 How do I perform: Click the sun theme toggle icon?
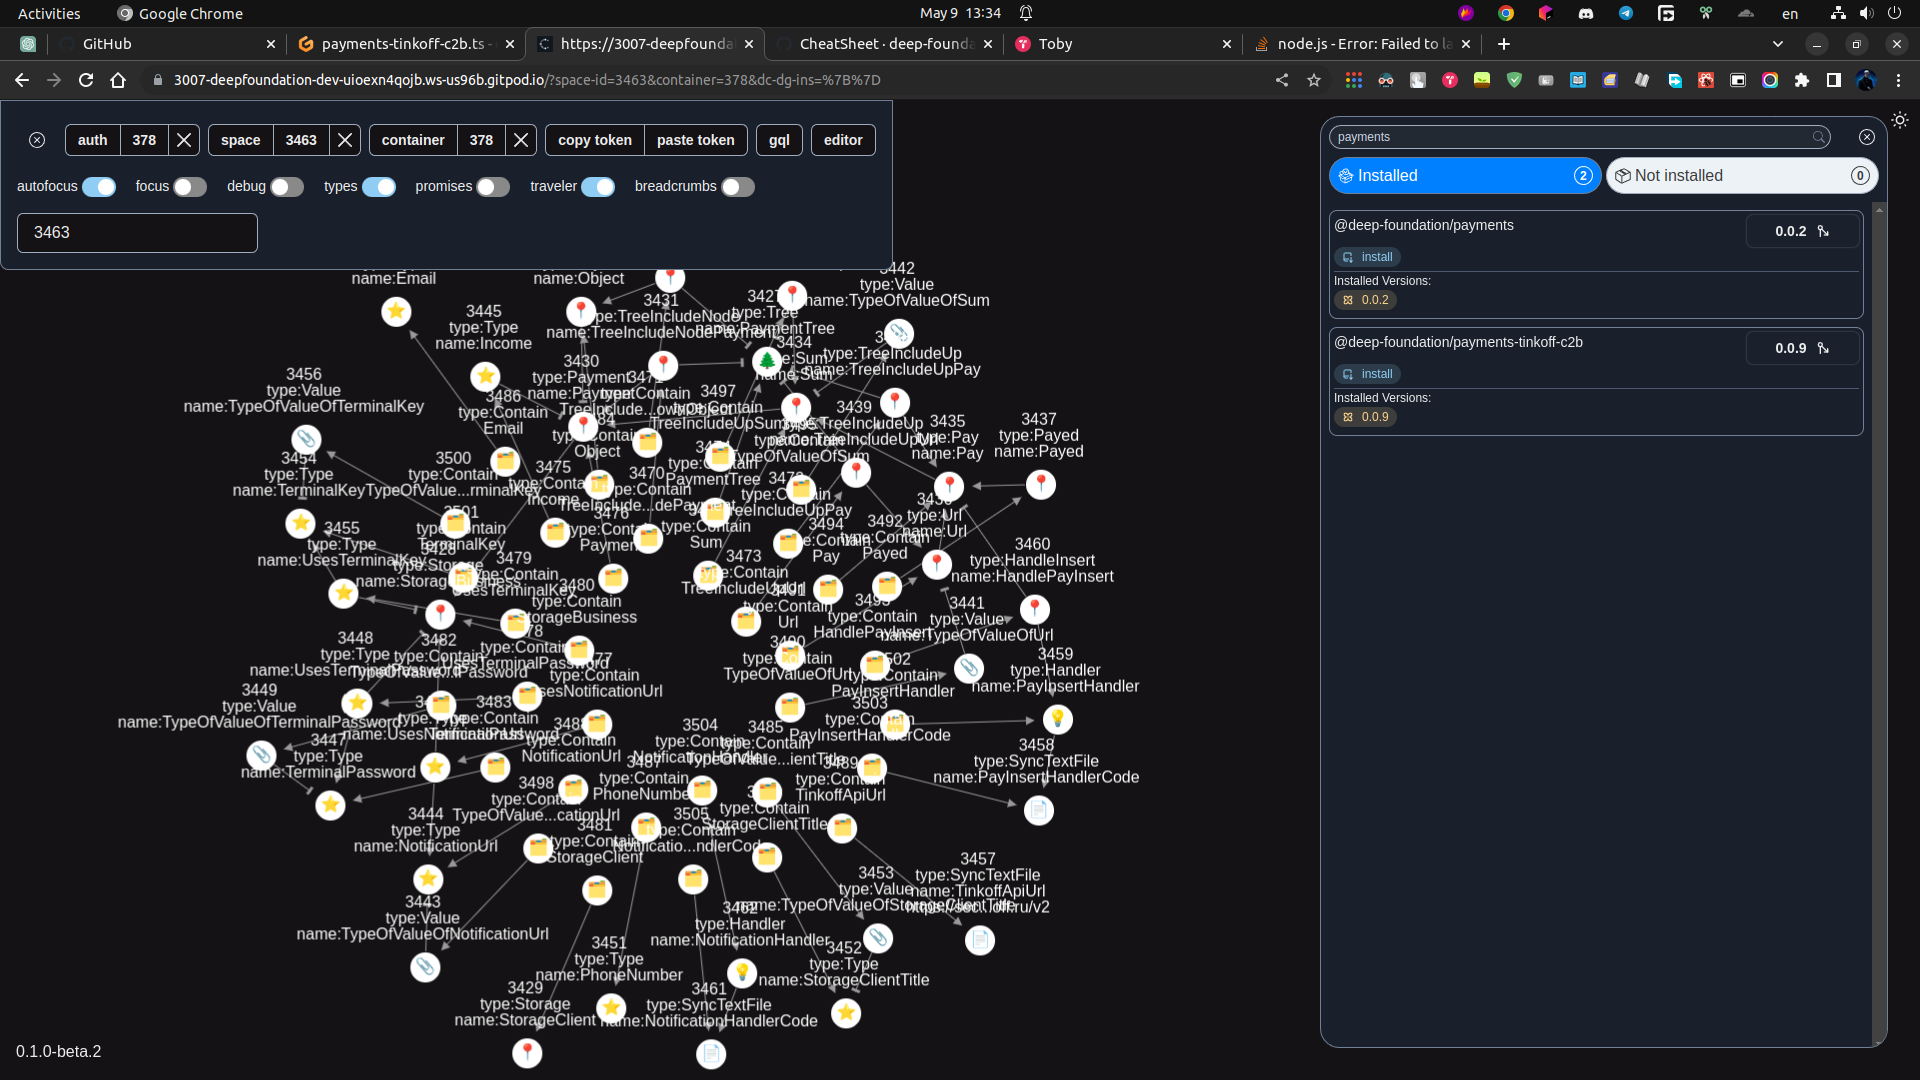pos(1899,120)
